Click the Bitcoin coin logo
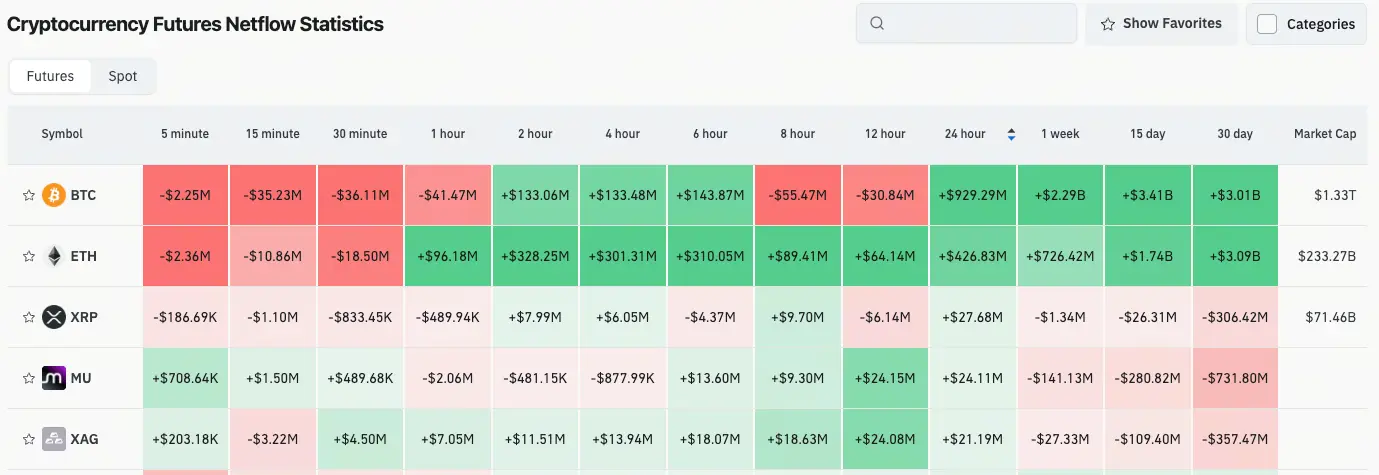The image size is (1379, 475). (54, 195)
